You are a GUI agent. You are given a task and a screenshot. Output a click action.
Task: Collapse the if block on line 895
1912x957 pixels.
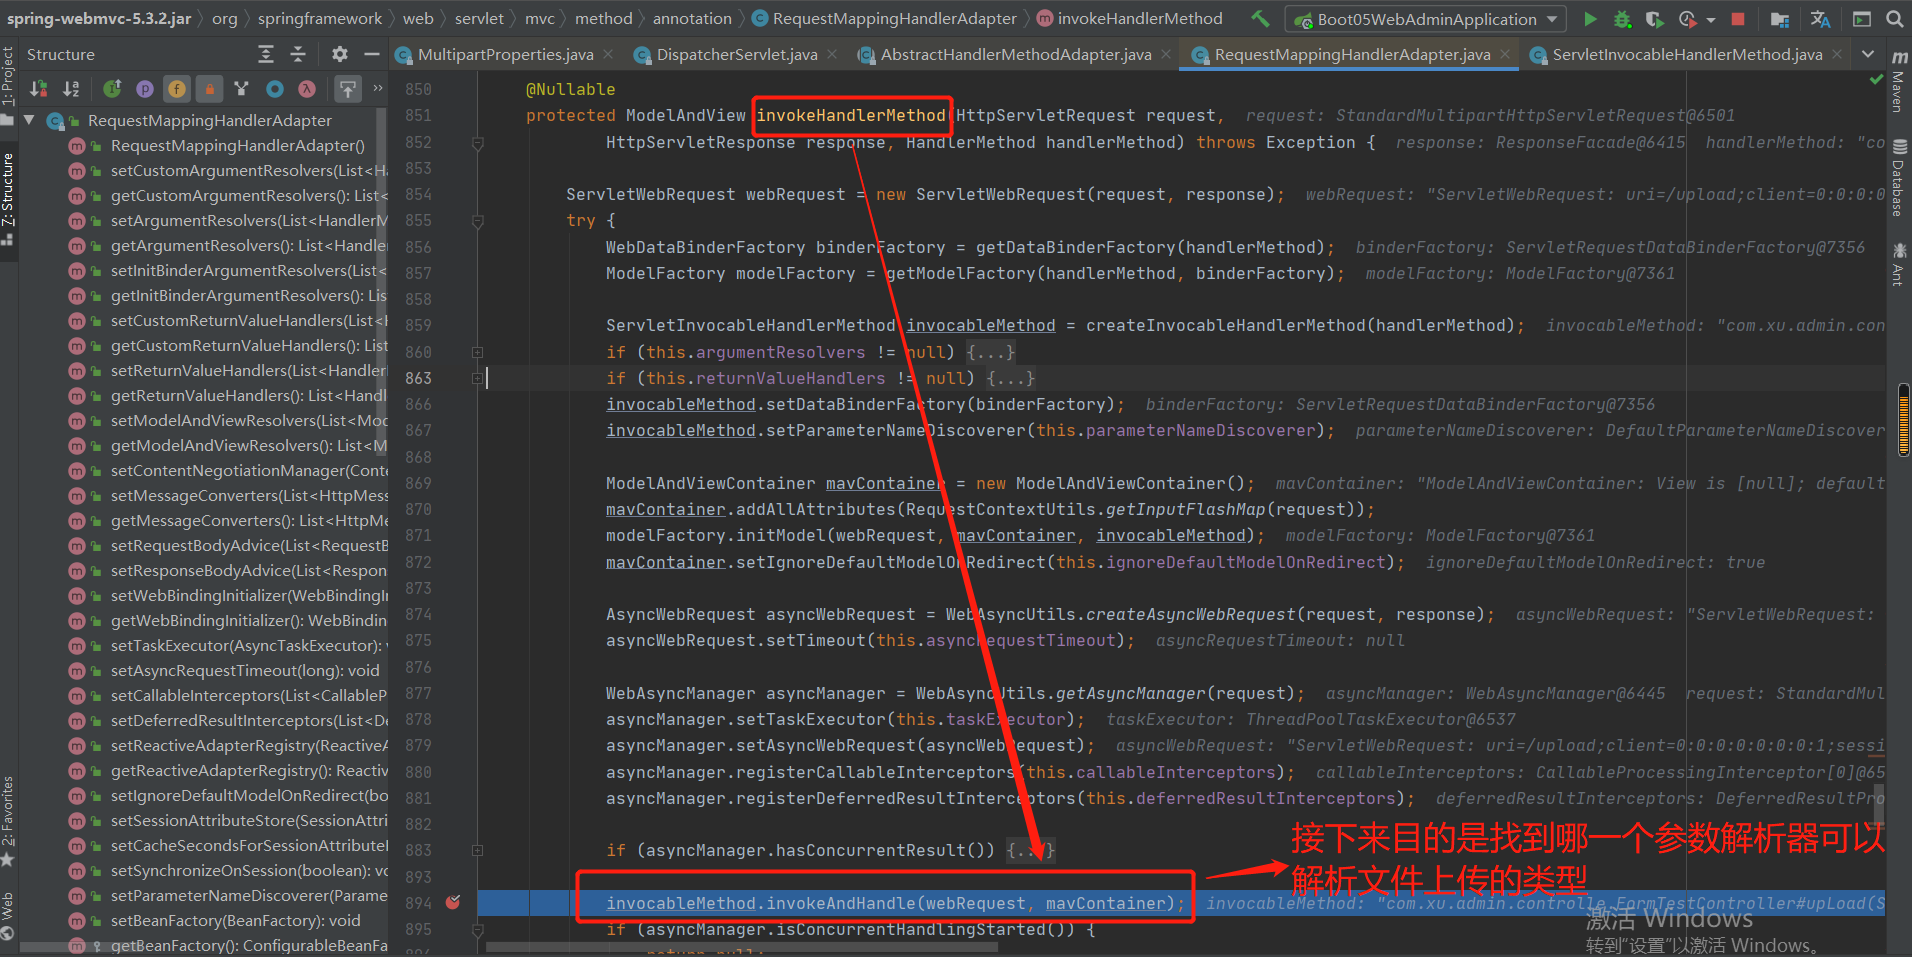tap(477, 929)
